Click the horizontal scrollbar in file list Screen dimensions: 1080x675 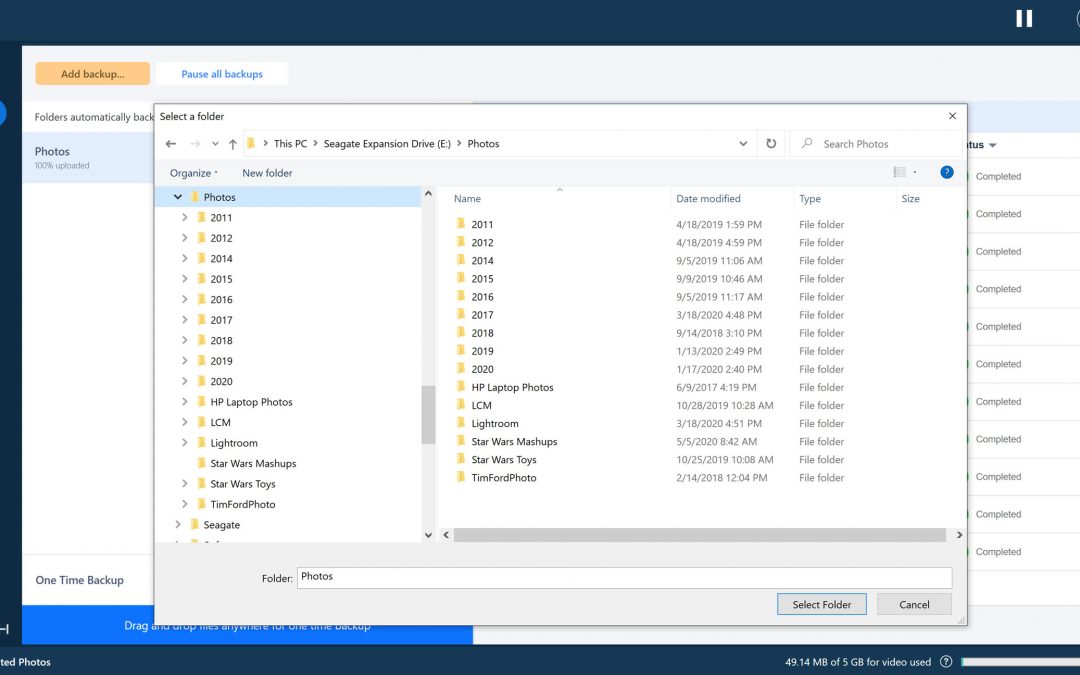click(x=698, y=535)
